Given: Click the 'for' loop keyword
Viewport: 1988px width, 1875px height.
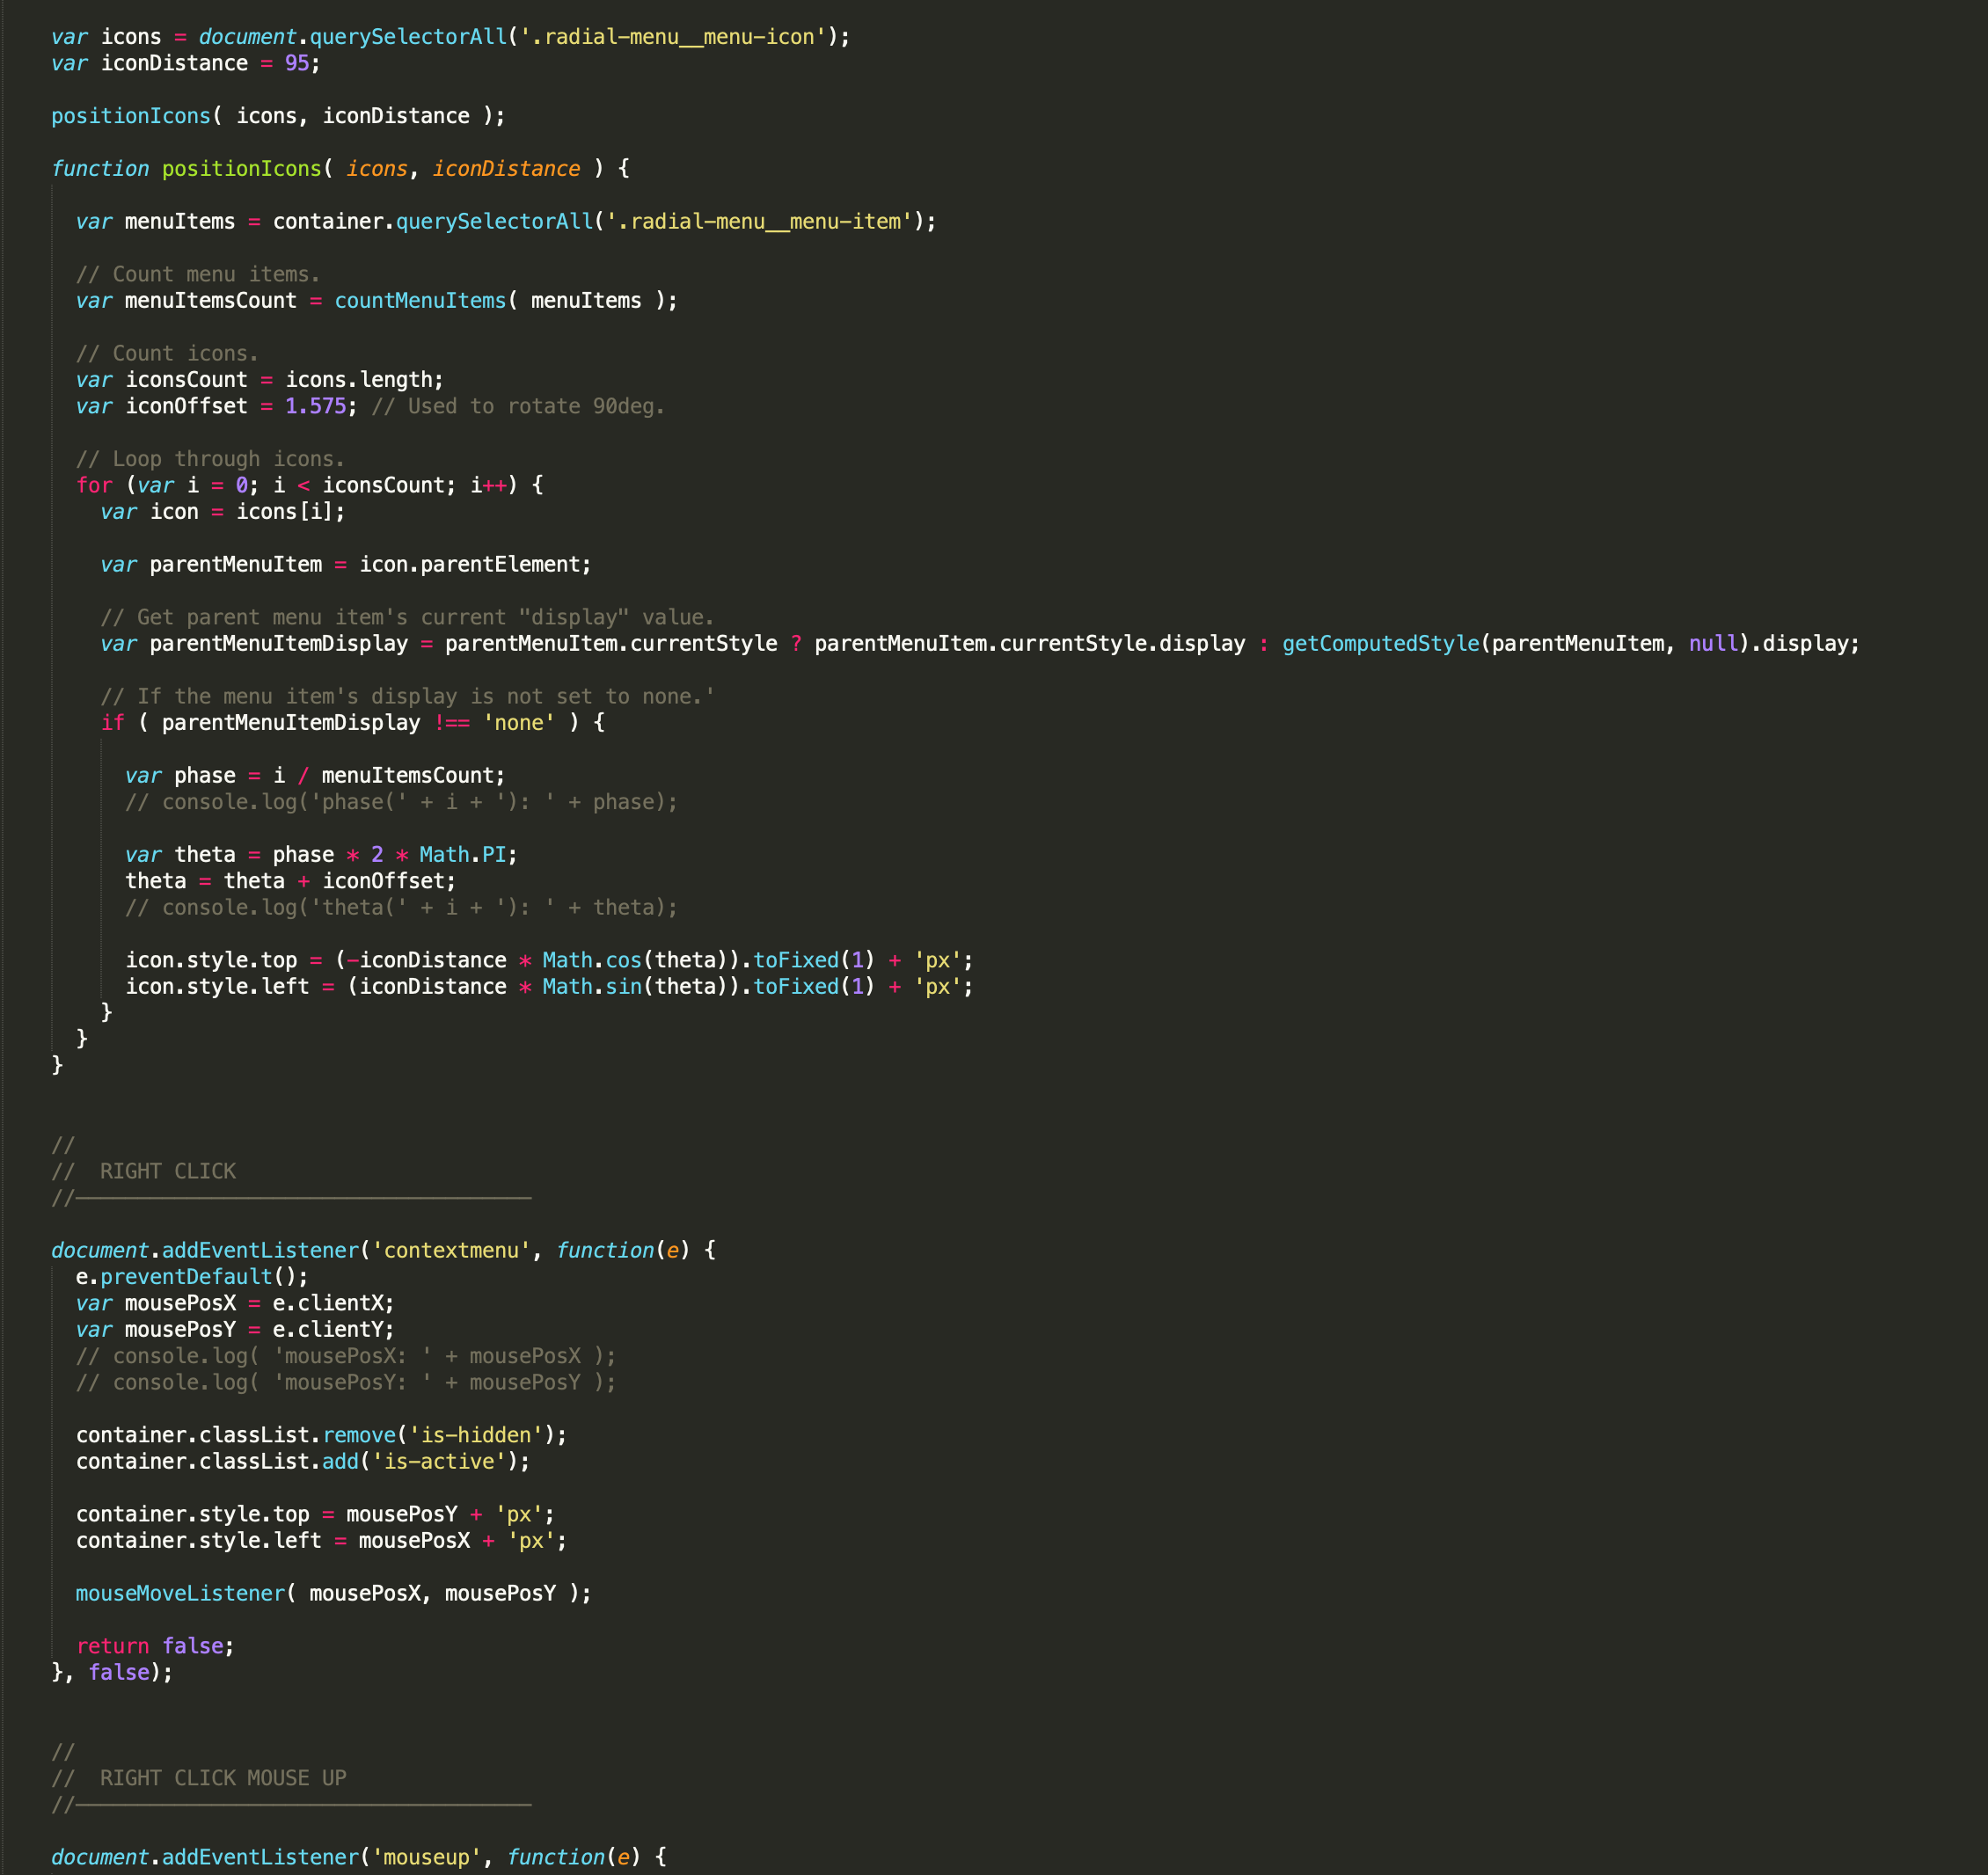Looking at the screenshot, I should 94,485.
